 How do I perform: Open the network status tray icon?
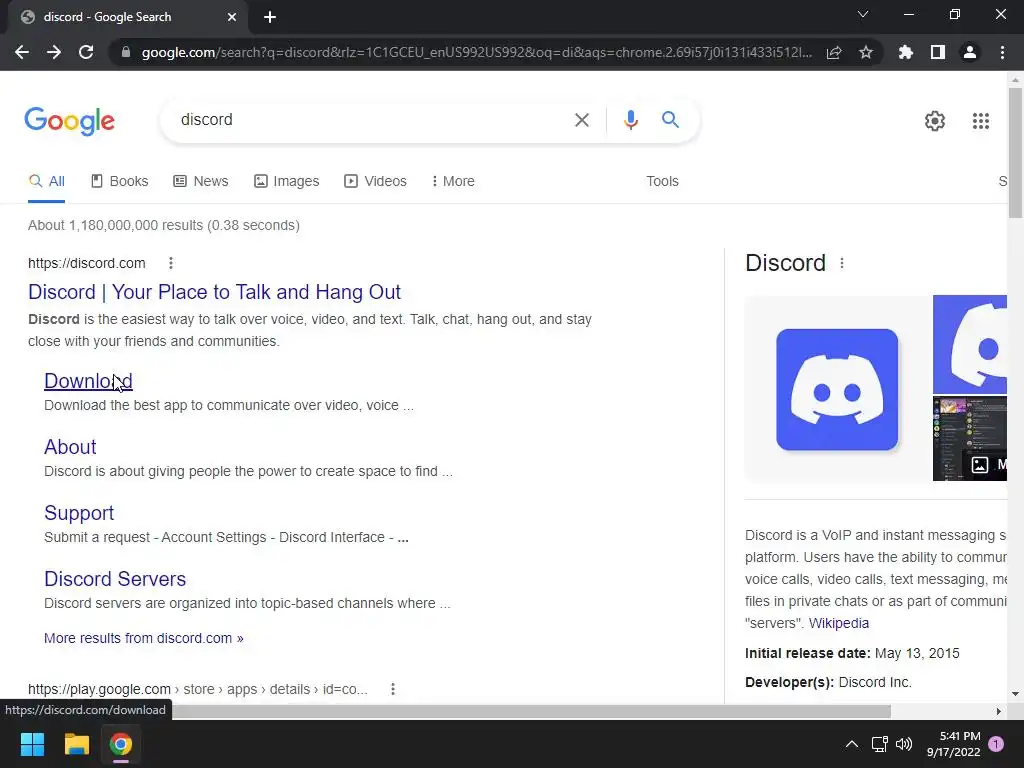(x=879, y=744)
